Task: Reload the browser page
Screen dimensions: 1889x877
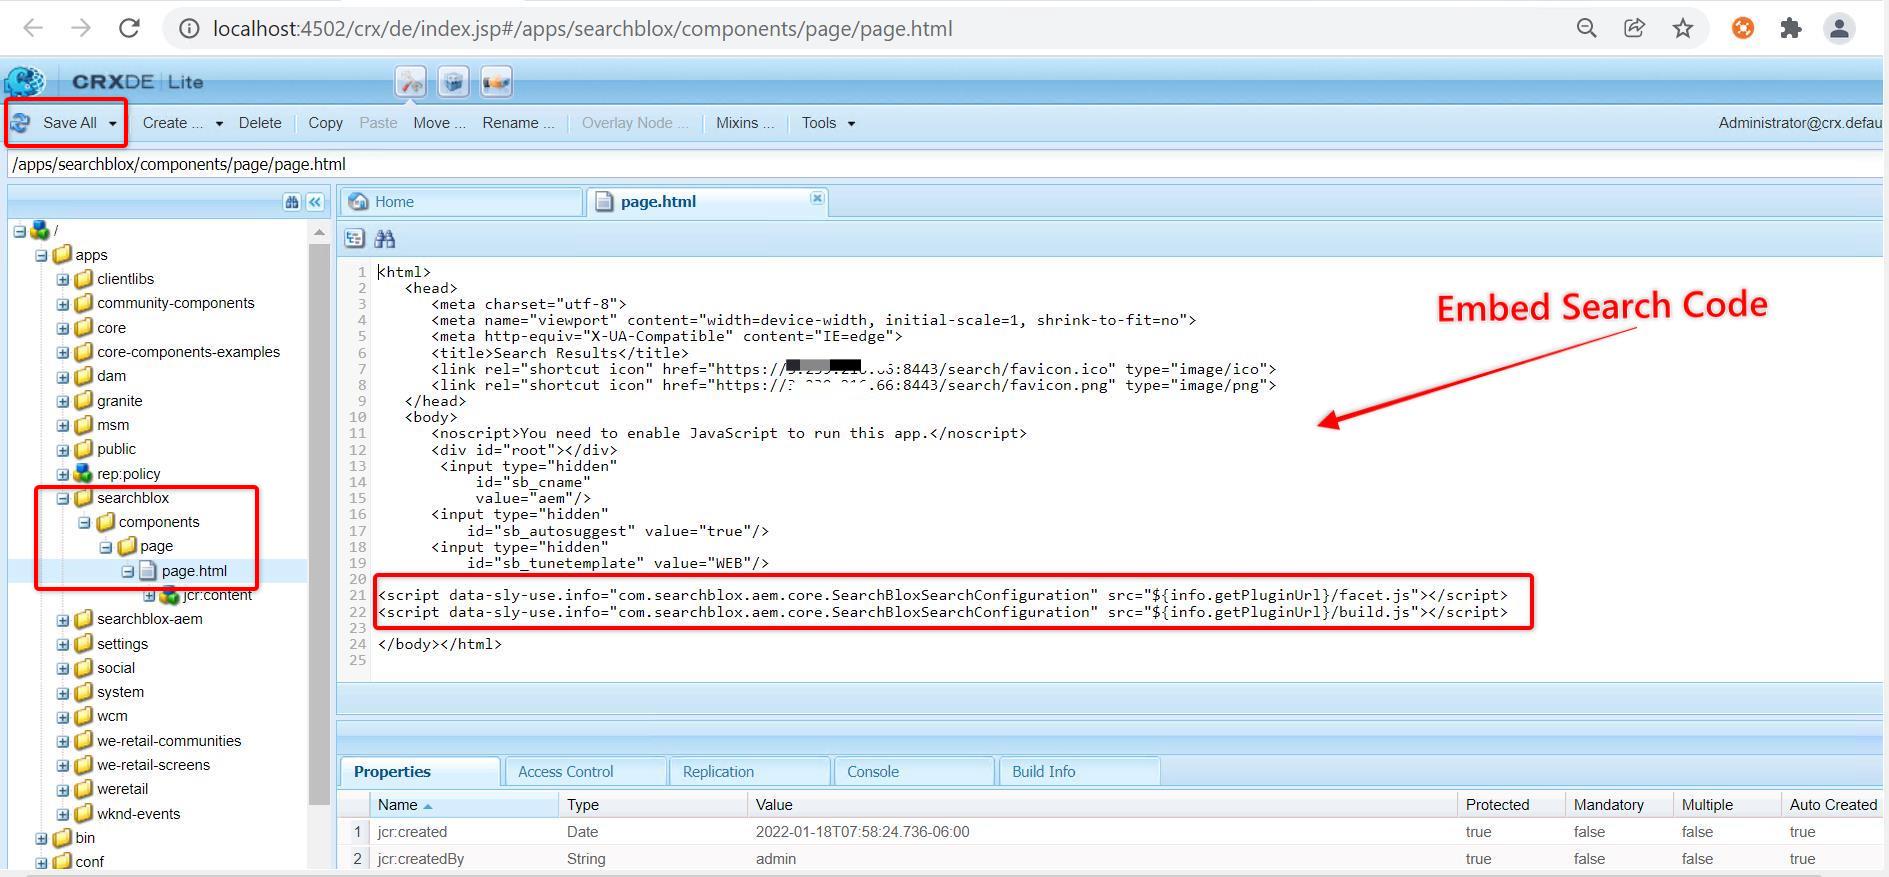Action: (129, 29)
